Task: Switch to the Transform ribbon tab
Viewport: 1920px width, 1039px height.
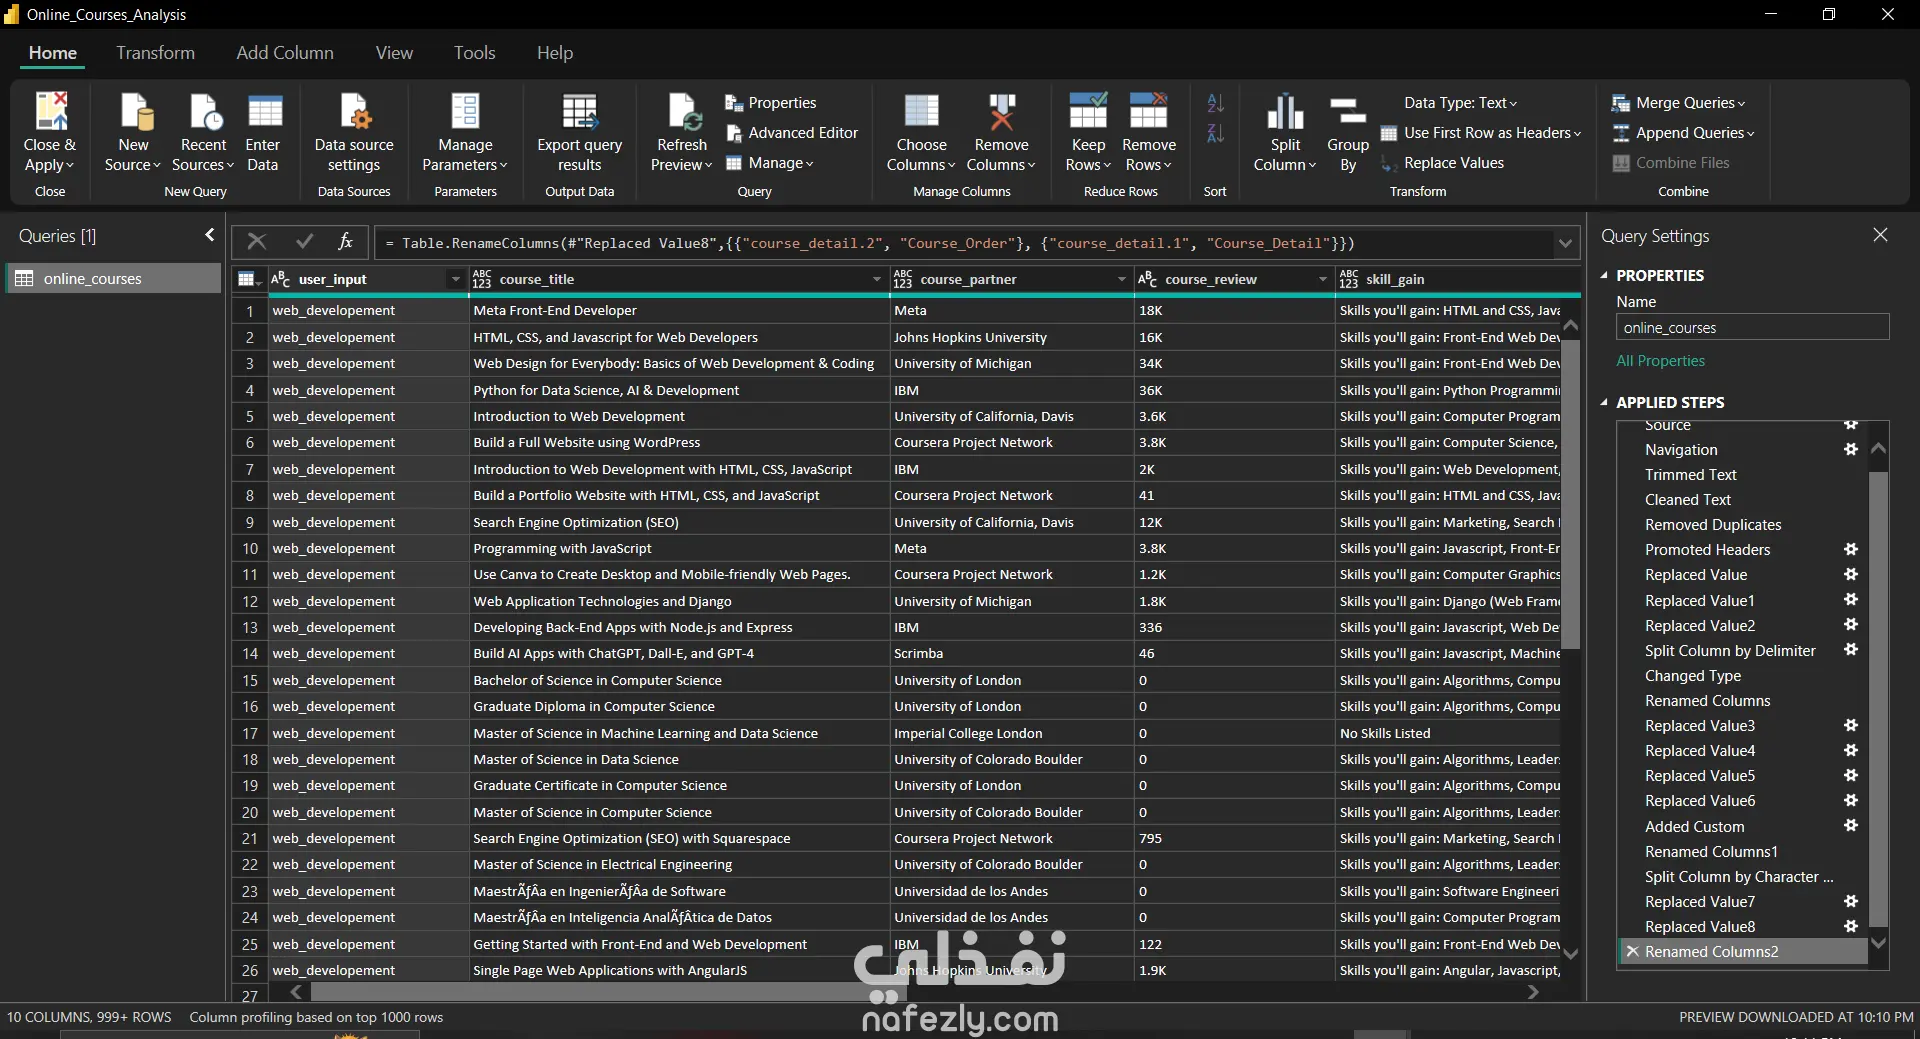Action: (x=155, y=53)
